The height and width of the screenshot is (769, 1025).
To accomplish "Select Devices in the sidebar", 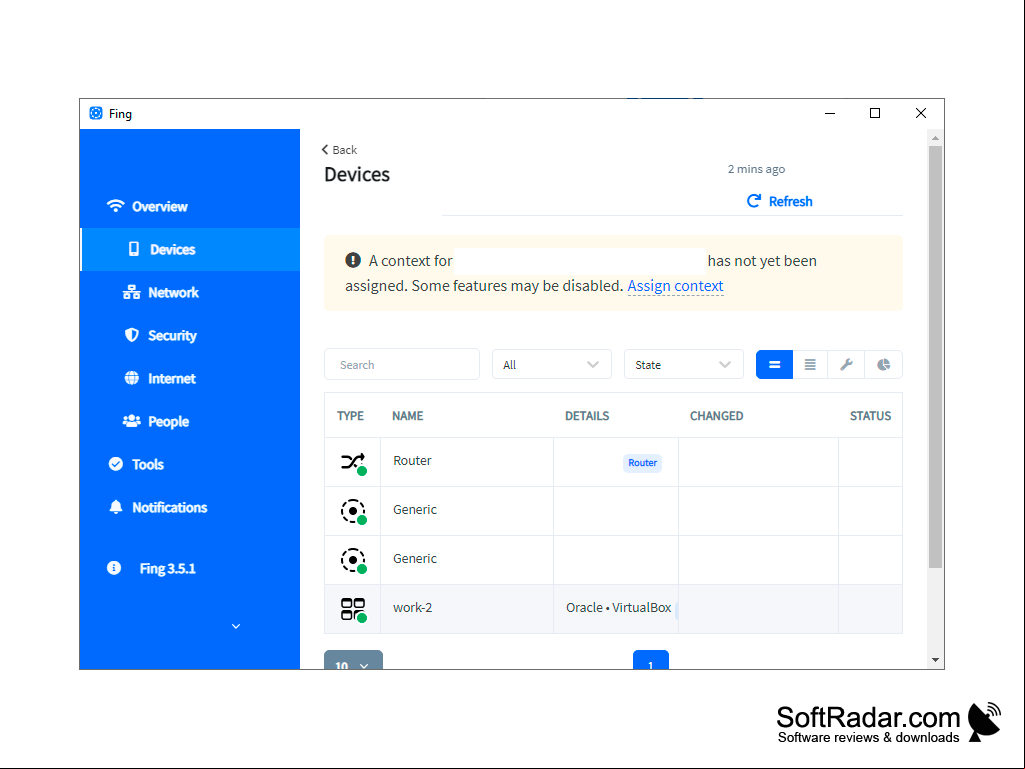I will pos(190,249).
